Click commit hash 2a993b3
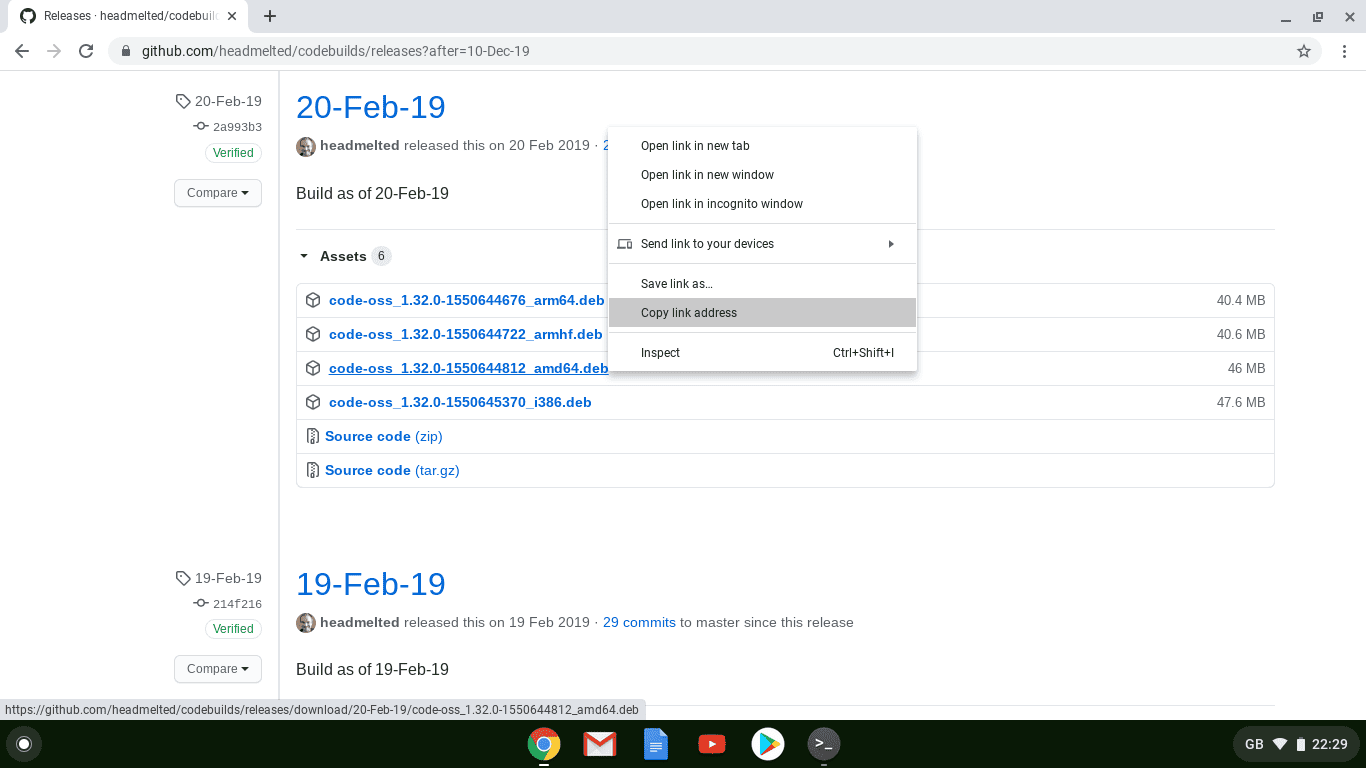This screenshot has height=768, width=1366. tap(237, 127)
